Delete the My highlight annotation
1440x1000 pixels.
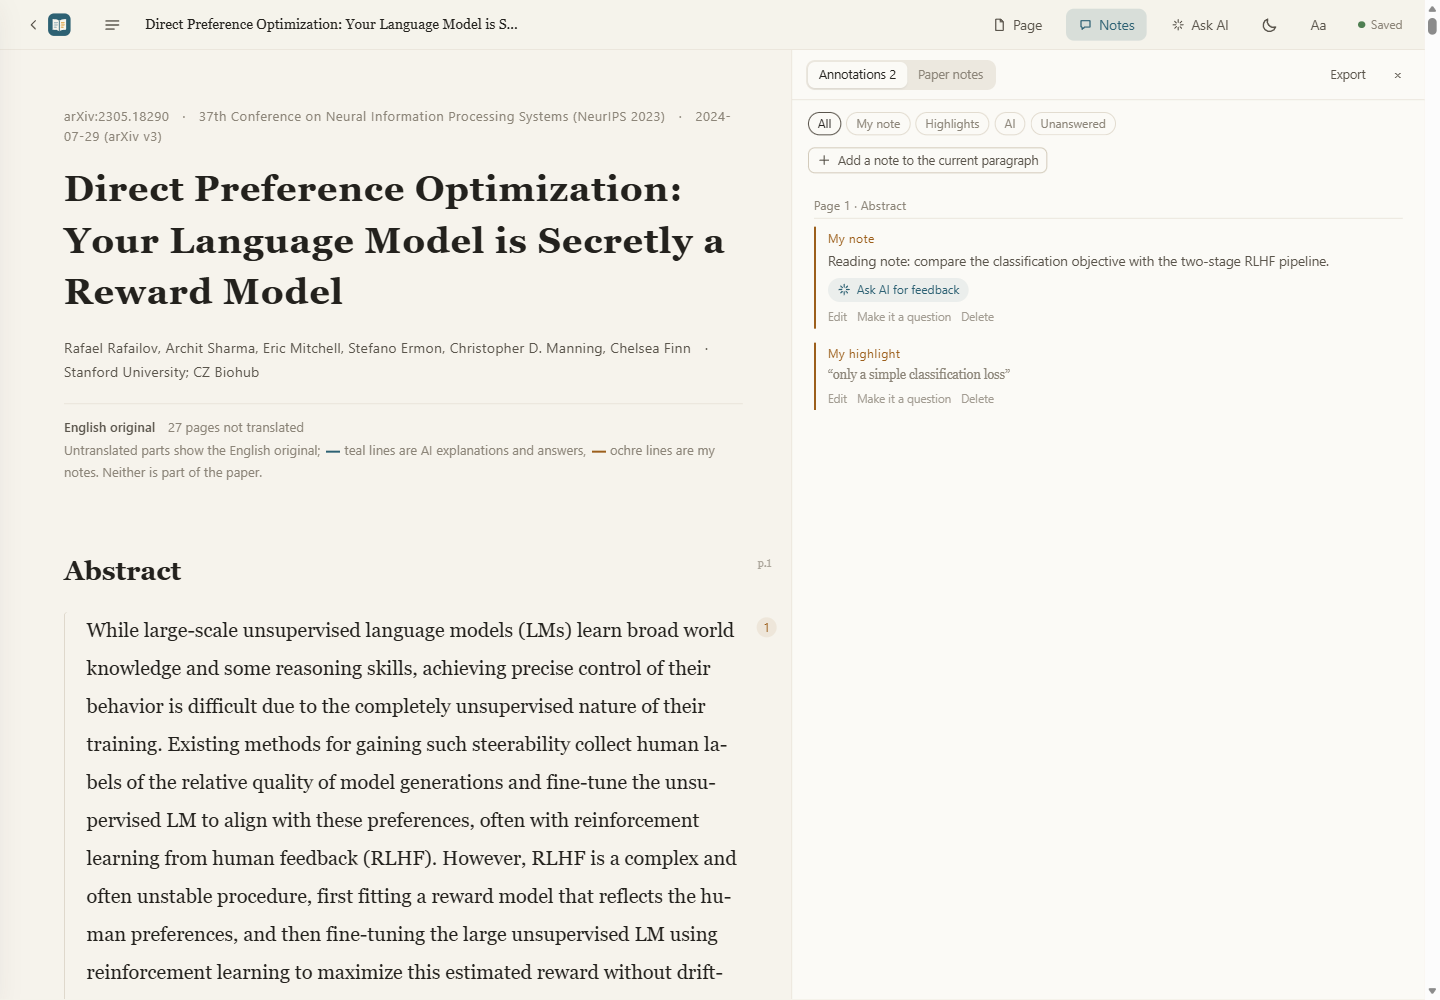pyautogui.click(x=977, y=399)
